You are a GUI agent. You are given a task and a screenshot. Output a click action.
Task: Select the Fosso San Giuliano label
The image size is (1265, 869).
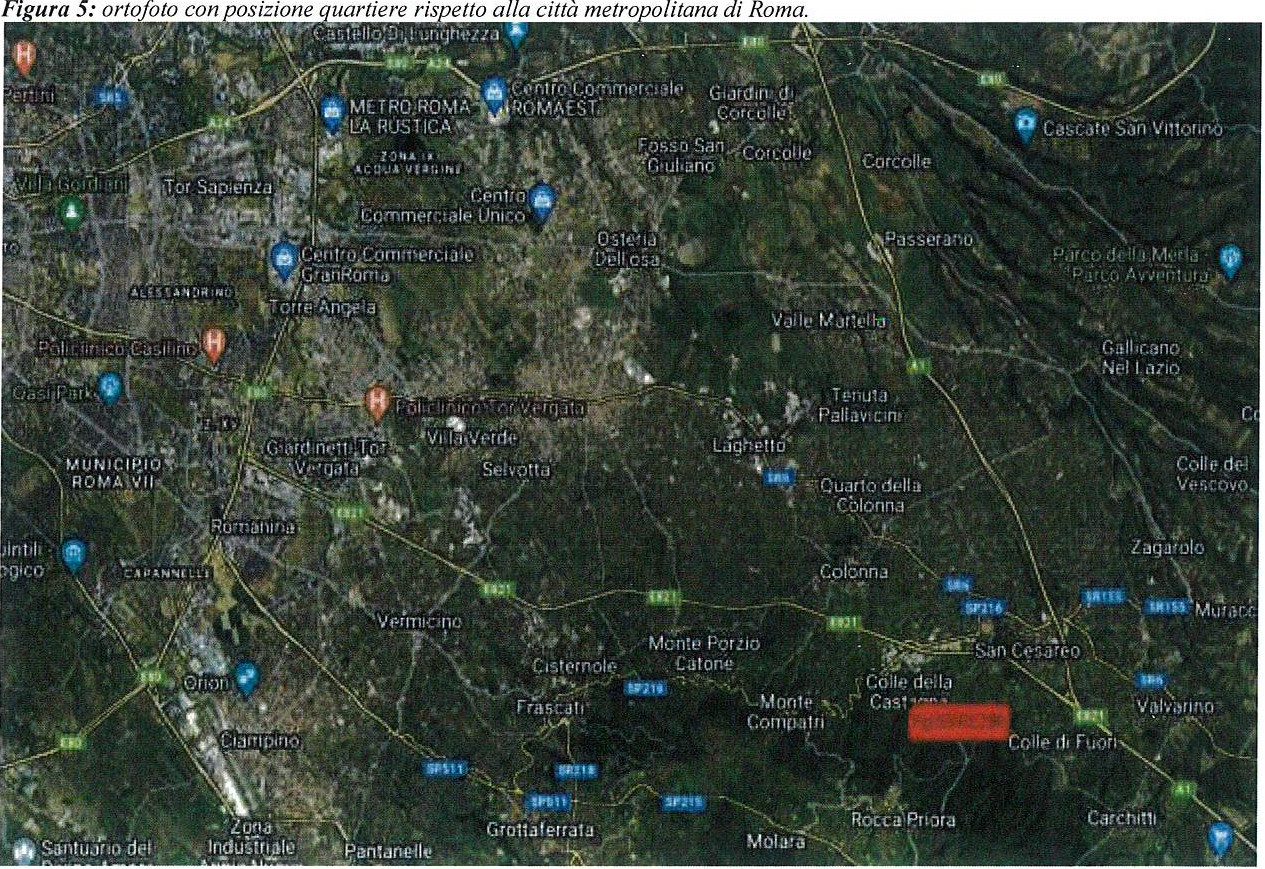pos(680,155)
